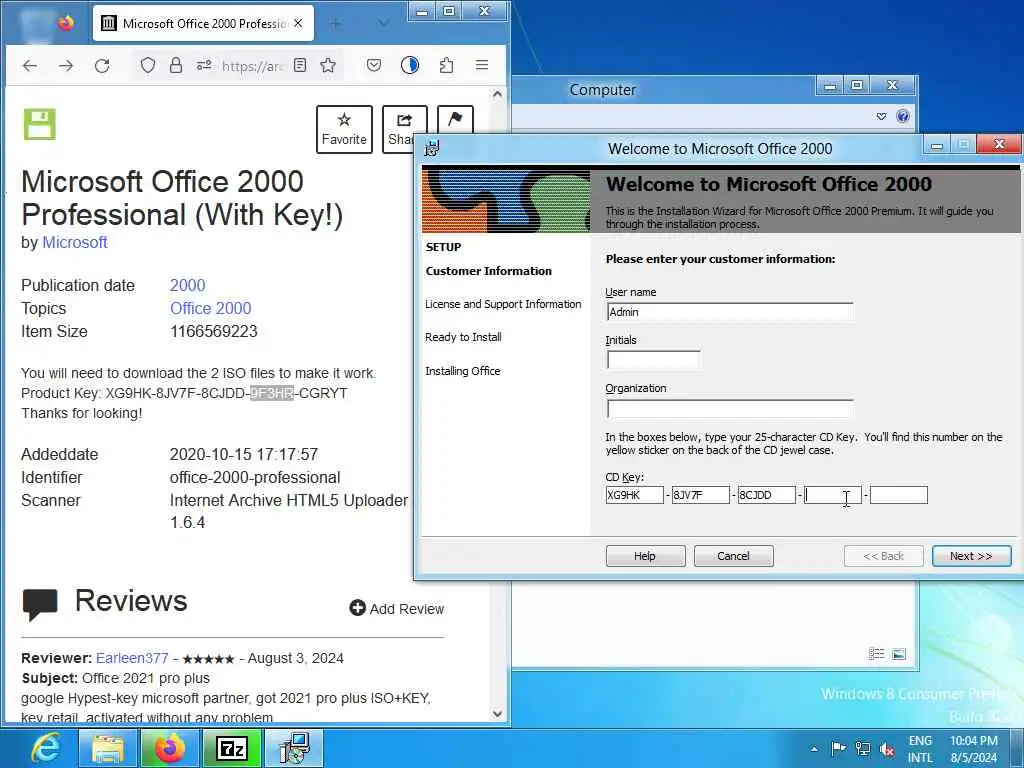Open the clock showing 10:04 PM
This screenshot has width=1024, height=768.
click(x=974, y=749)
